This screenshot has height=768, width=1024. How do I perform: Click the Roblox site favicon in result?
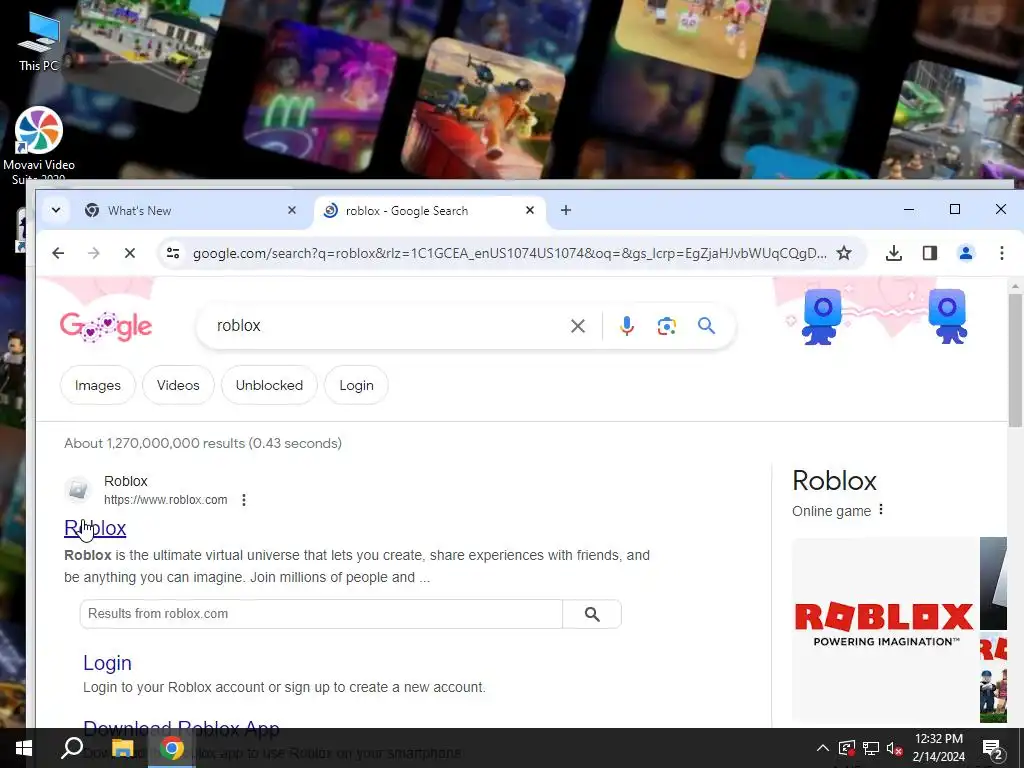click(78, 489)
